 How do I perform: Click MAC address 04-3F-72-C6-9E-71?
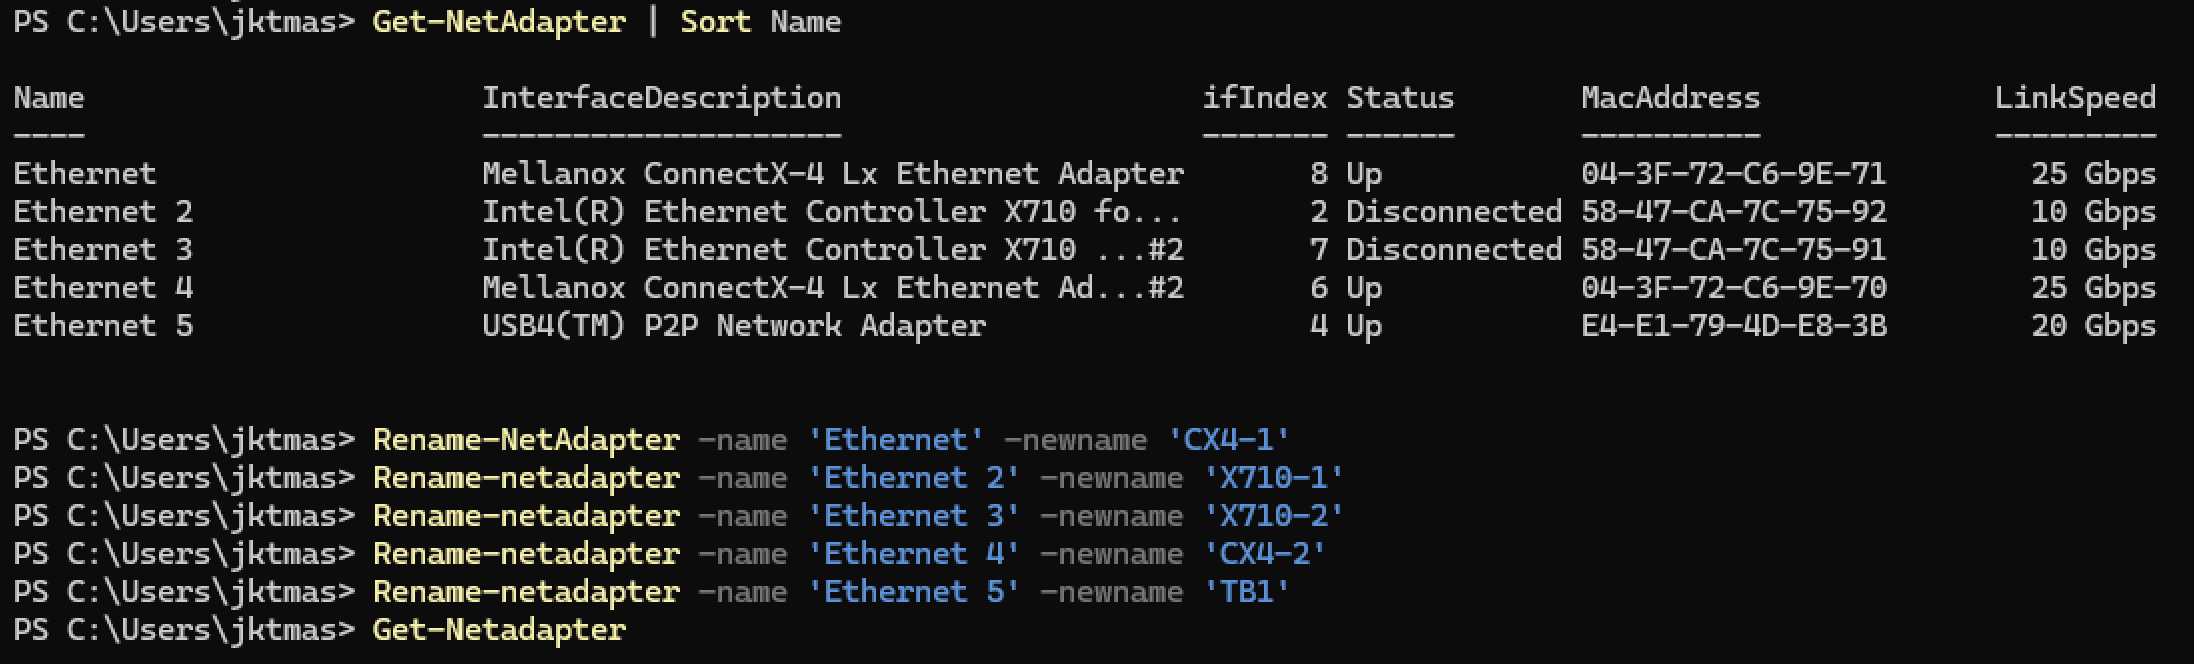point(1733,174)
